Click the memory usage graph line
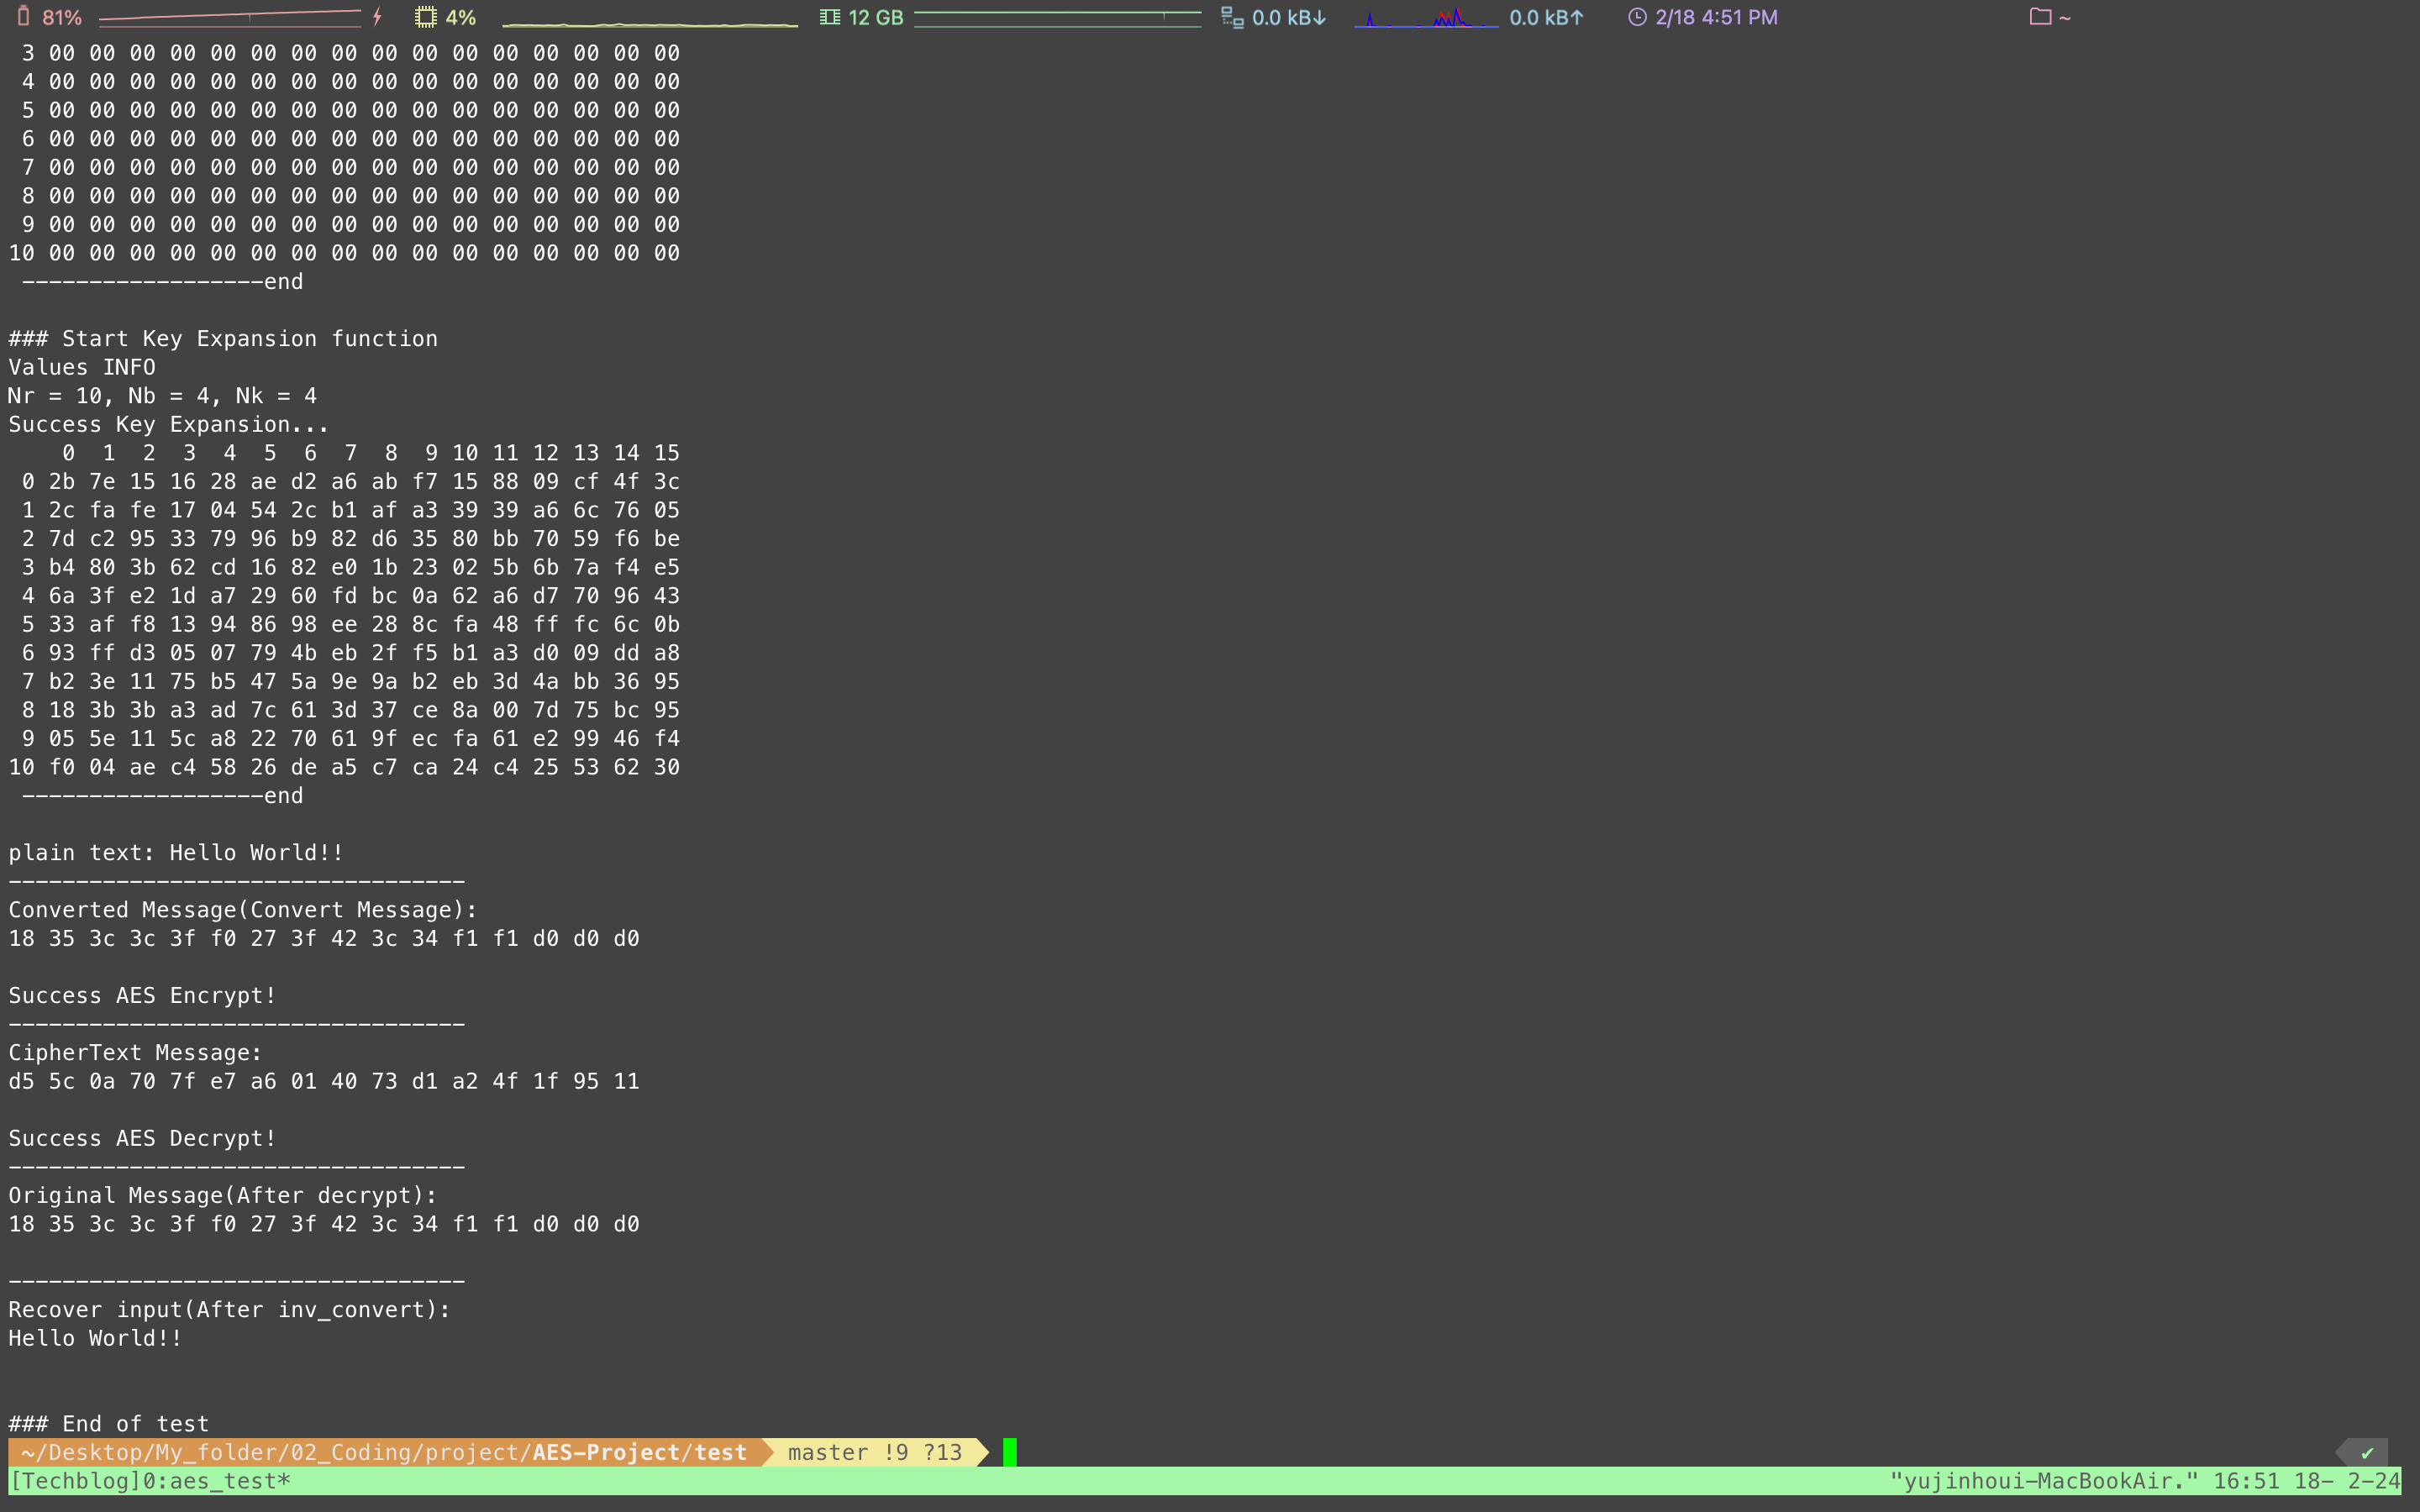Screen dimensions: 2420x1512 [1057, 17]
